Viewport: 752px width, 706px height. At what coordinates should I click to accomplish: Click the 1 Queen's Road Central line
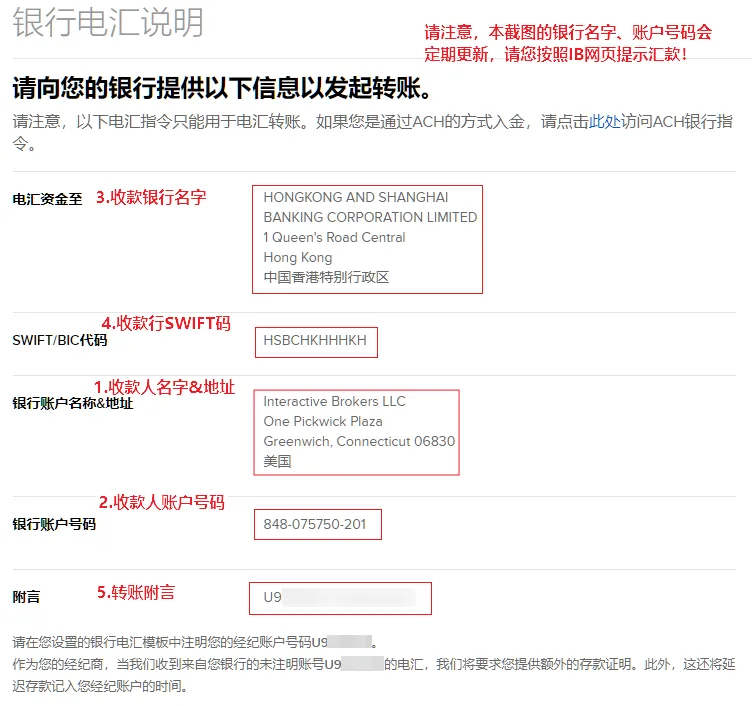(334, 237)
